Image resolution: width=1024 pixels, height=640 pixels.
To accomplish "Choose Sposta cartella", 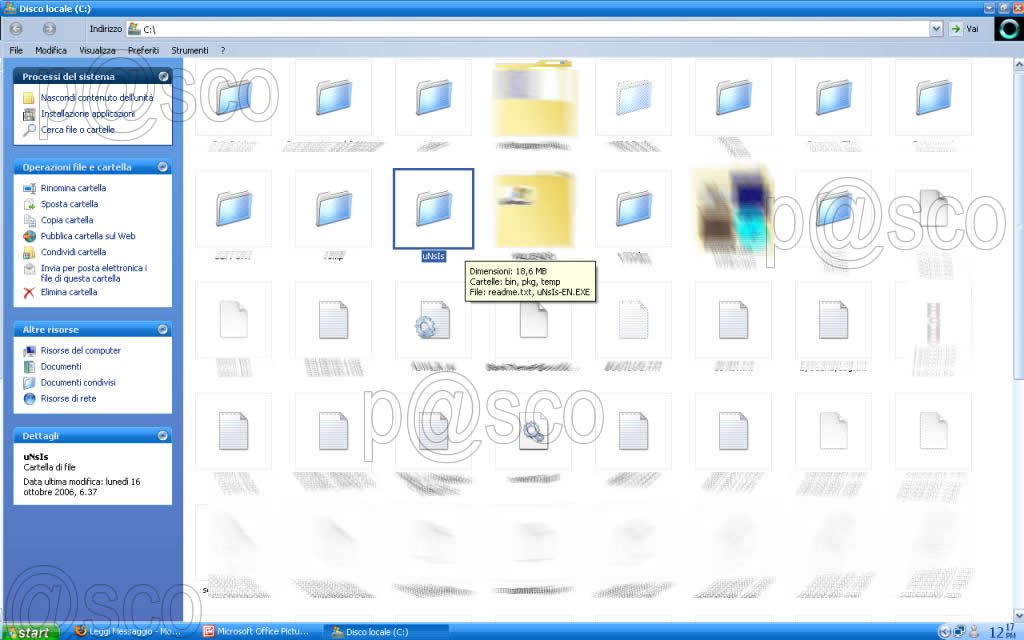I will click(x=69, y=204).
